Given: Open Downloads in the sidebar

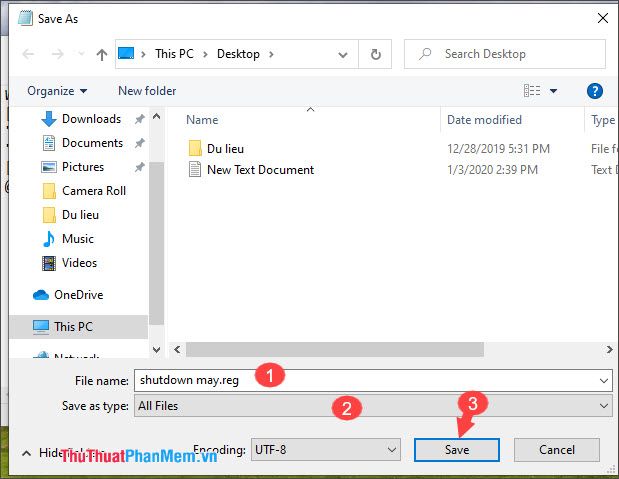Looking at the screenshot, I should pyautogui.click(x=92, y=119).
